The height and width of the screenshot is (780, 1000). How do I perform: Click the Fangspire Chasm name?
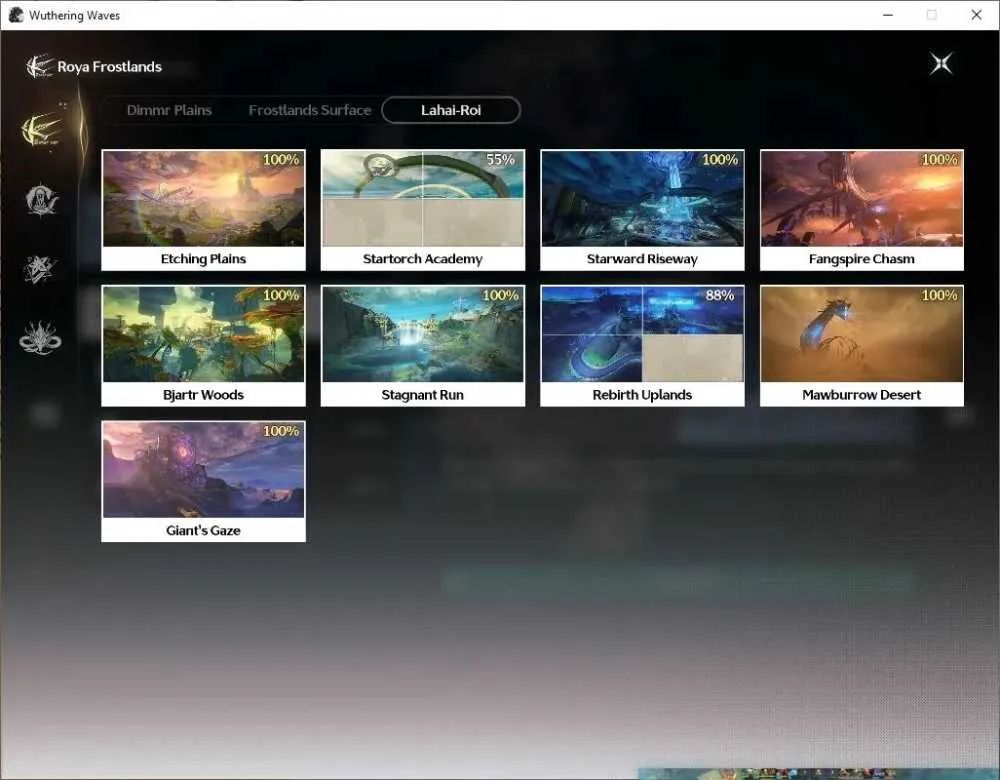coord(862,258)
